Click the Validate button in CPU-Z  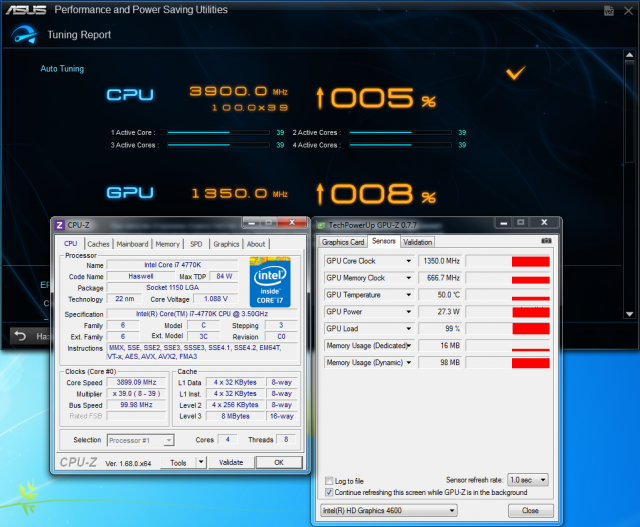point(231,463)
